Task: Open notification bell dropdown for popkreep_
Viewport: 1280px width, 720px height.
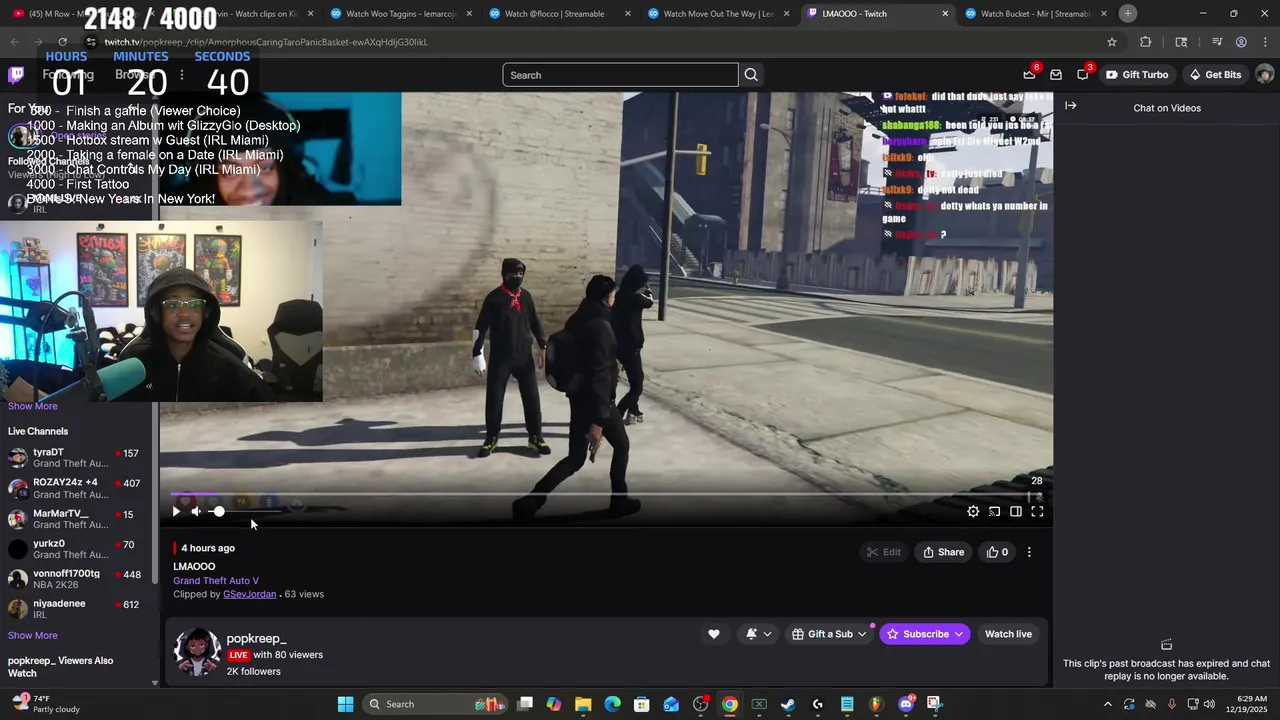Action: tap(759, 634)
